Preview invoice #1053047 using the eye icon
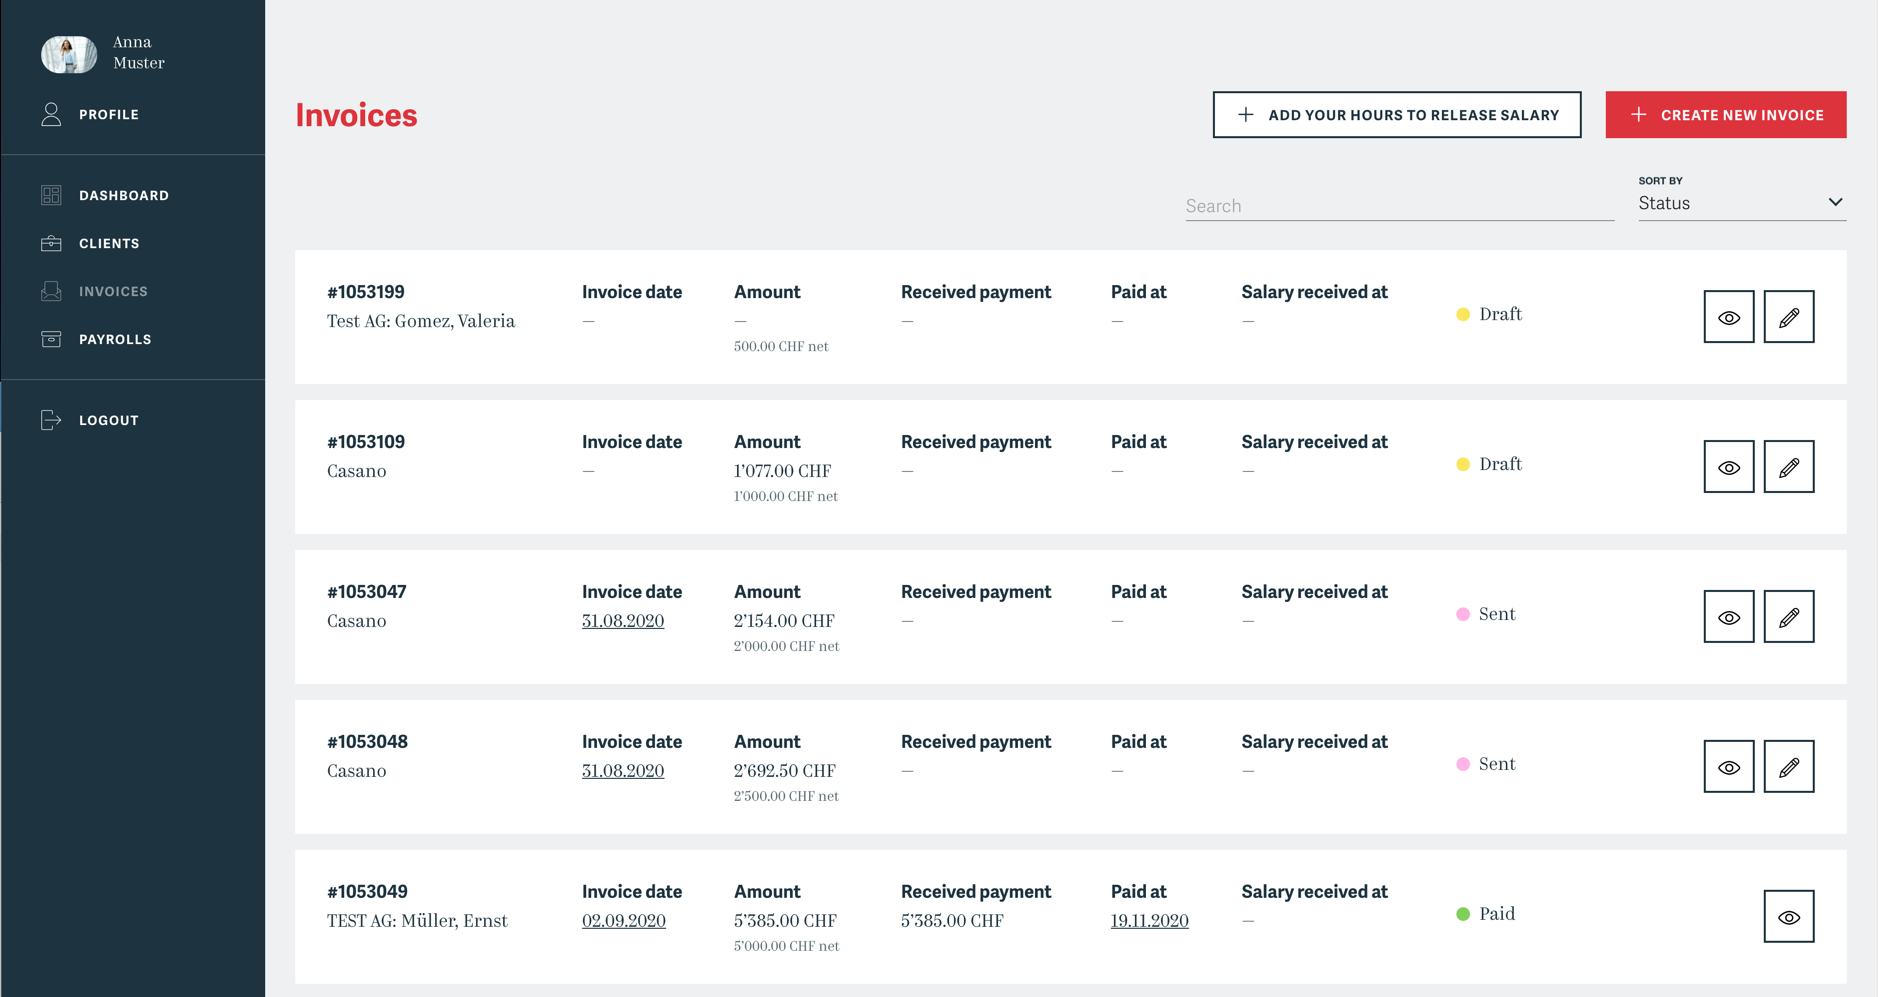The image size is (1879, 997). [x=1729, y=616]
